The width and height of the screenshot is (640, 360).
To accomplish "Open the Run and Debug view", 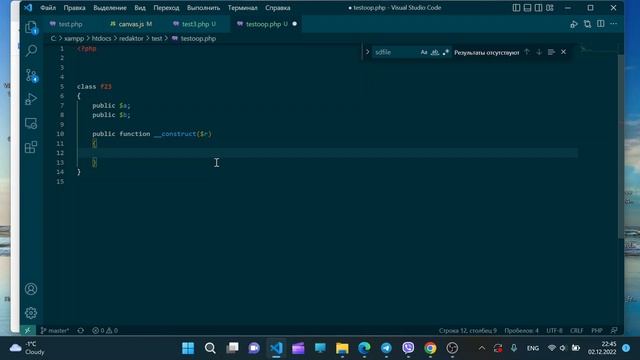I will [31, 99].
